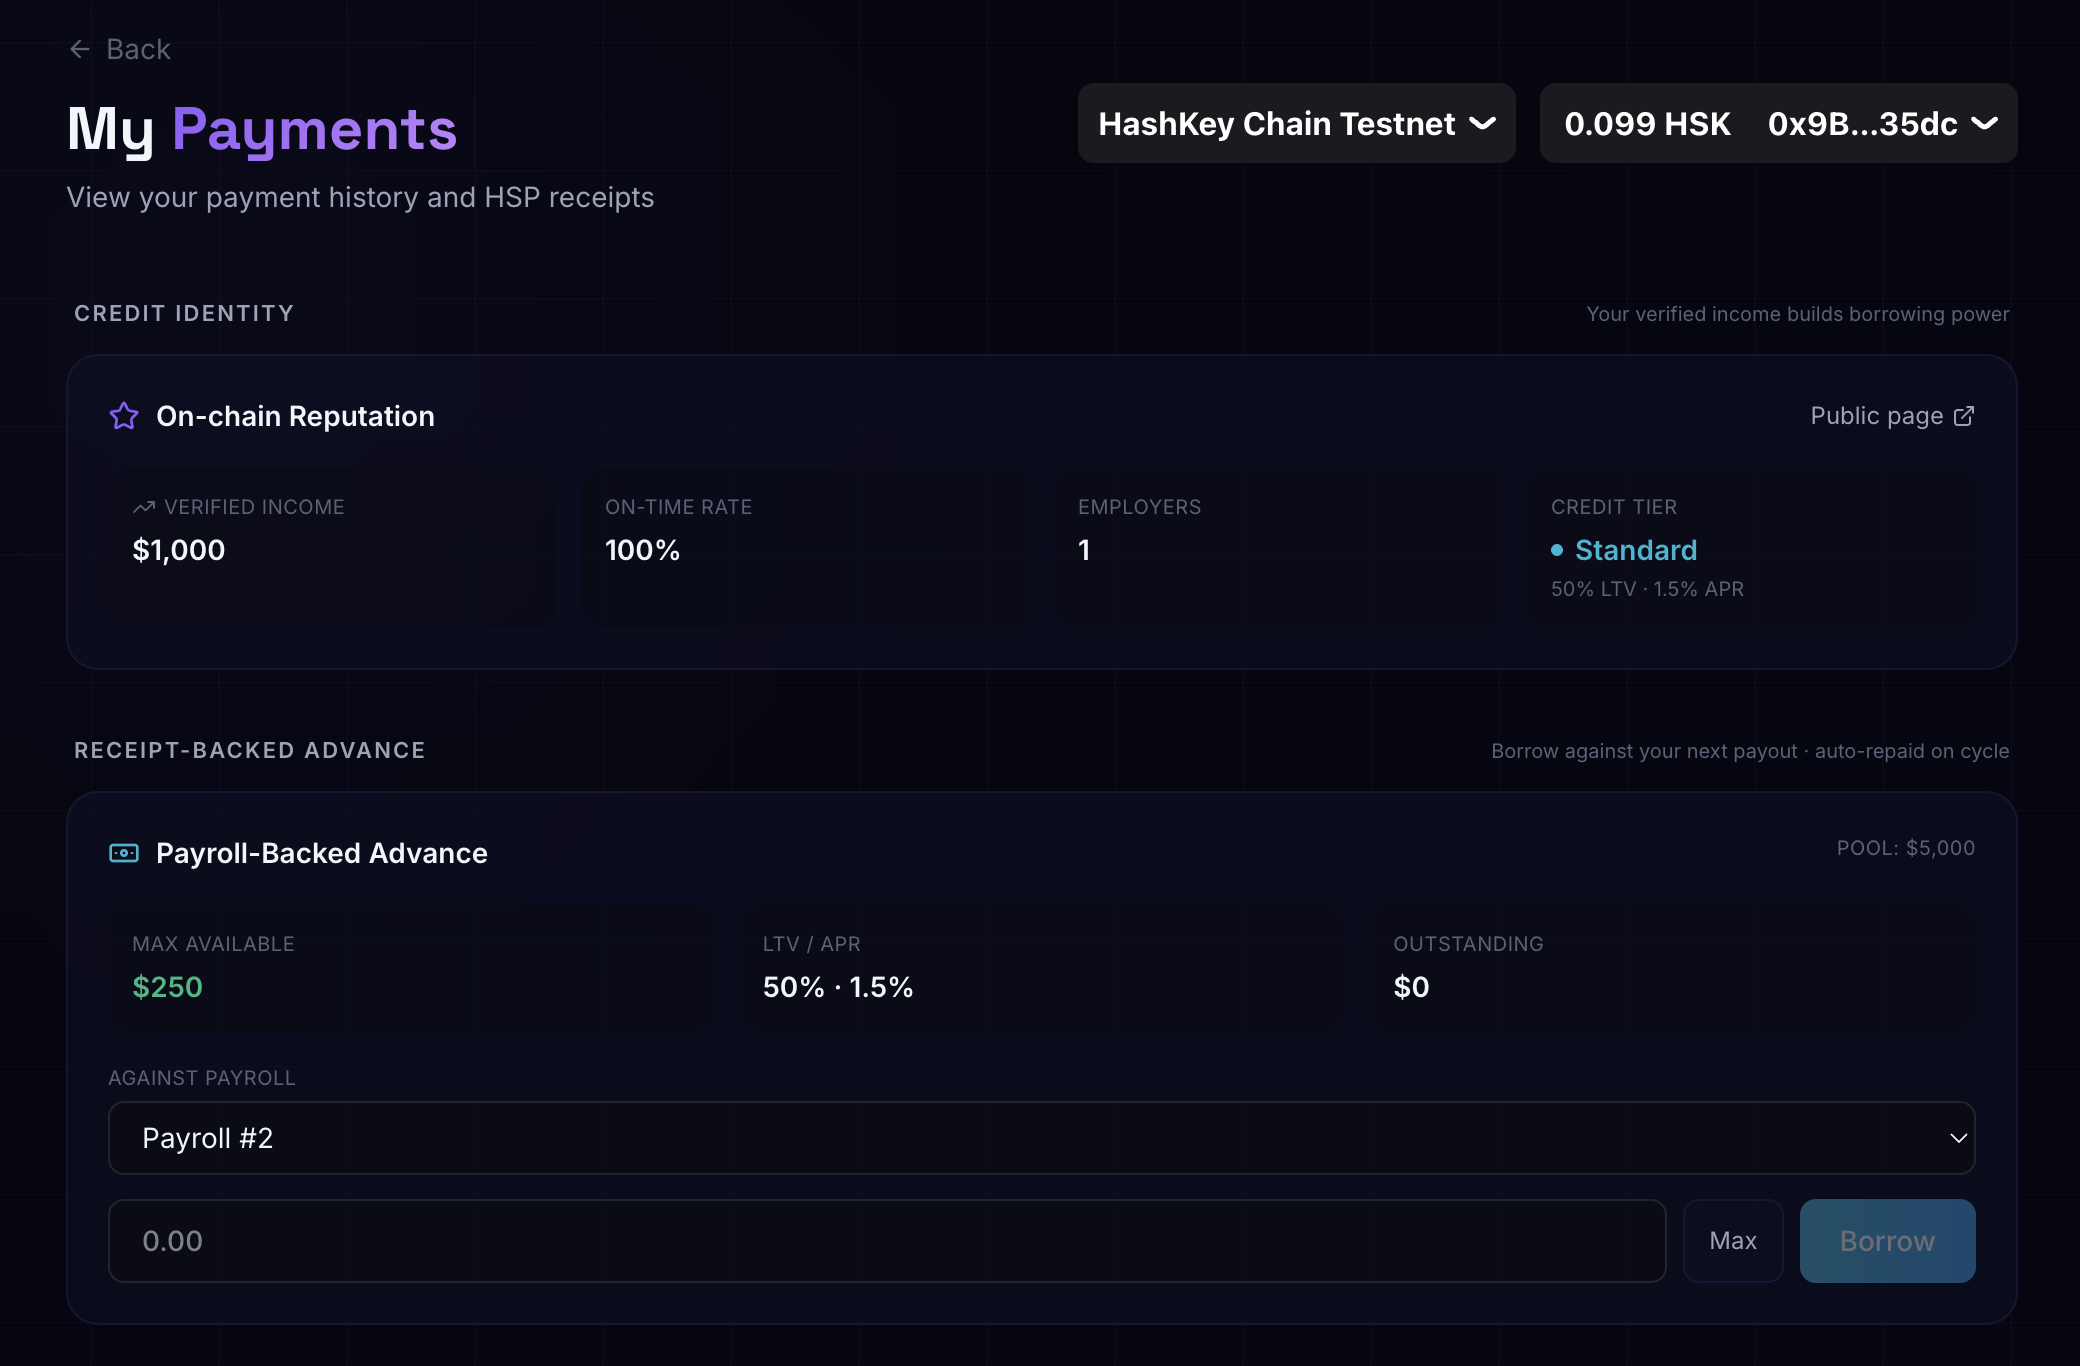Click the trend icon beside Verified Income
This screenshot has height=1366, width=2080.
(x=144, y=507)
